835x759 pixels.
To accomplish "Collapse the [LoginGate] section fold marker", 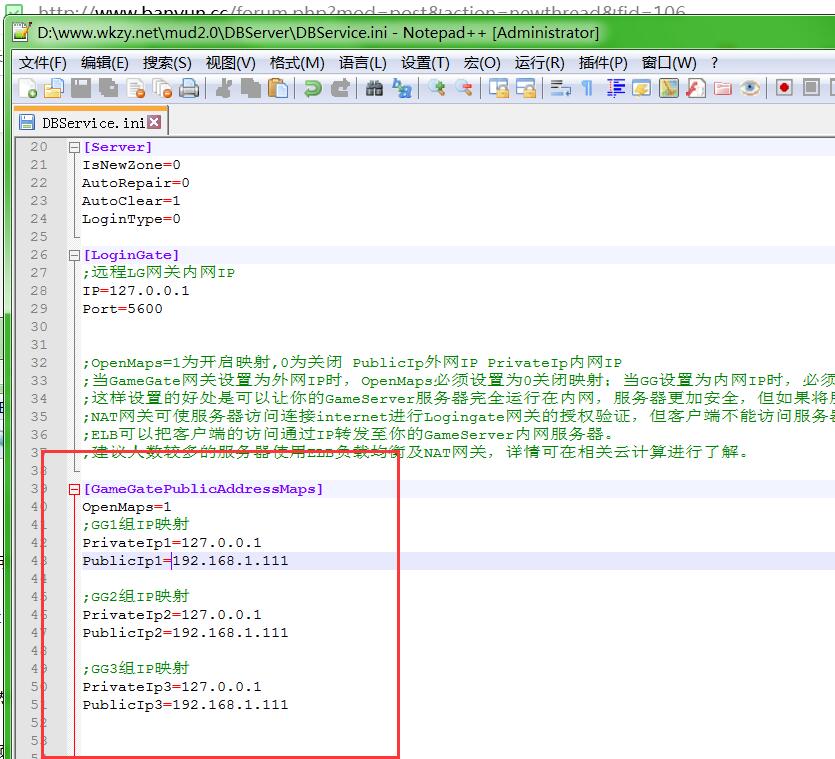I will [74, 255].
